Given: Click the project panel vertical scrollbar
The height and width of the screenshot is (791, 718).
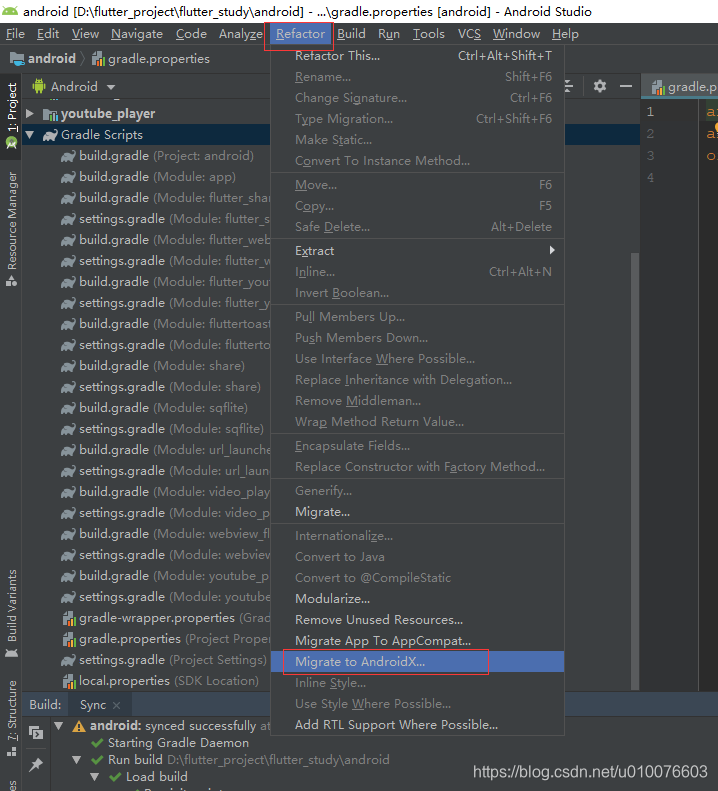Looking at the screenshot, I should (635, 470).
